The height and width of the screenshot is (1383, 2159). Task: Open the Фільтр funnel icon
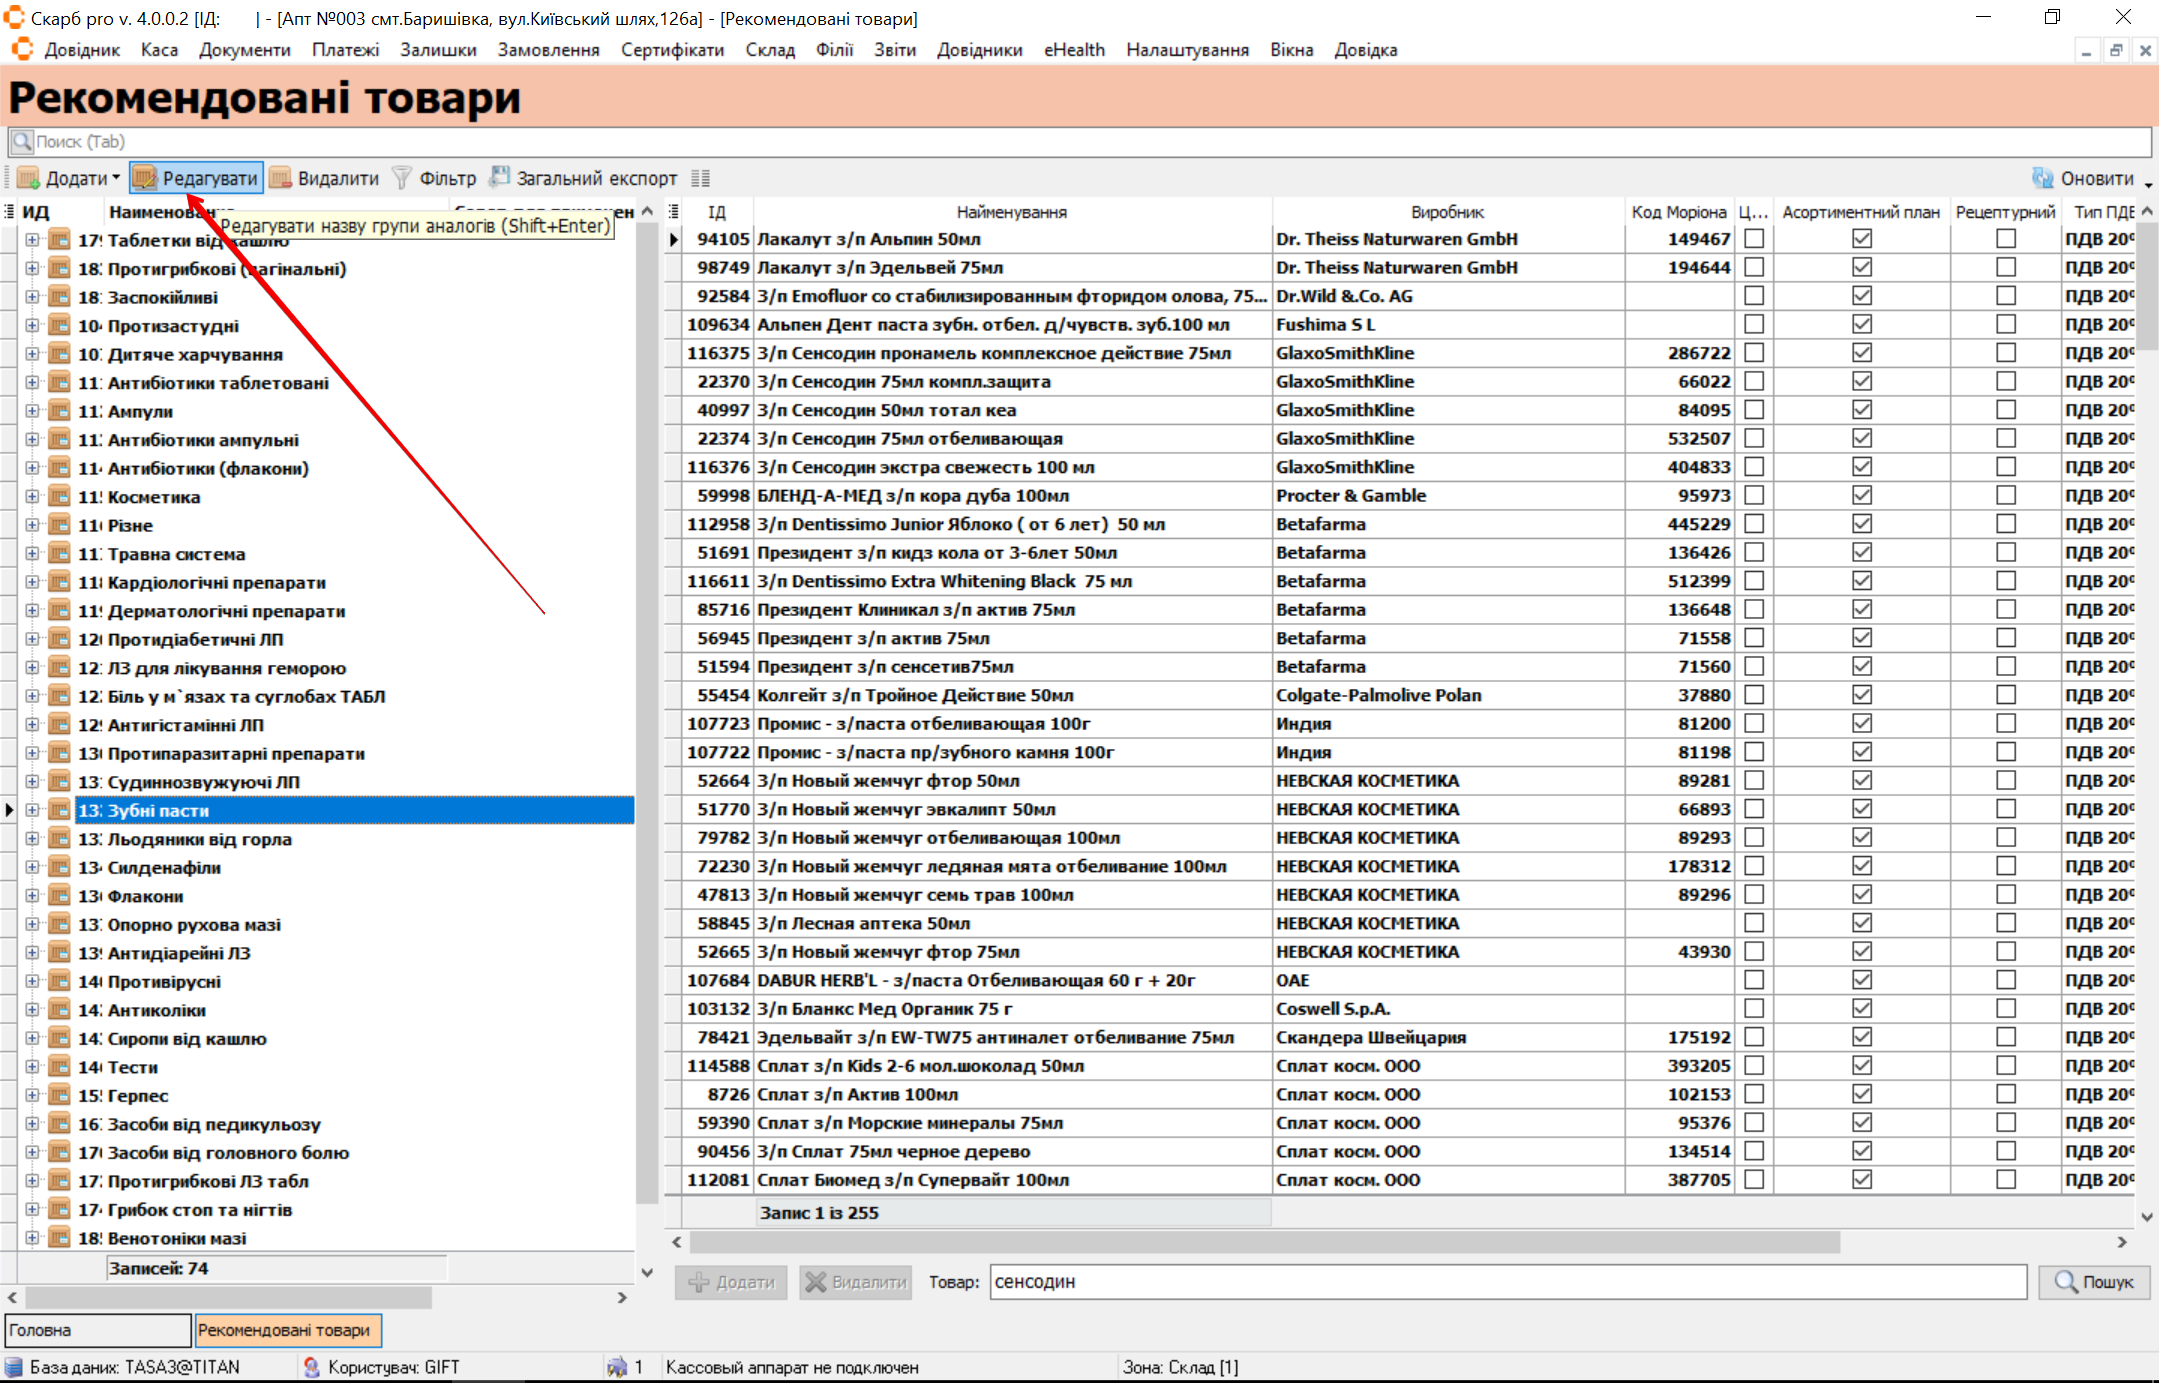pos(402,179)
